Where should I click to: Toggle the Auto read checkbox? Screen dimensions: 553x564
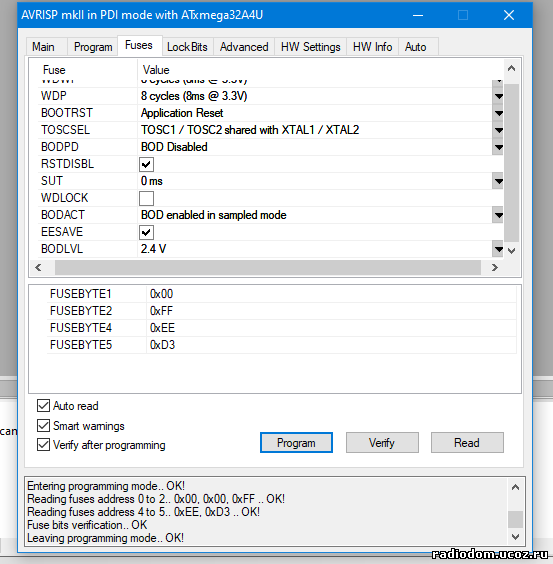coord(44,405)
